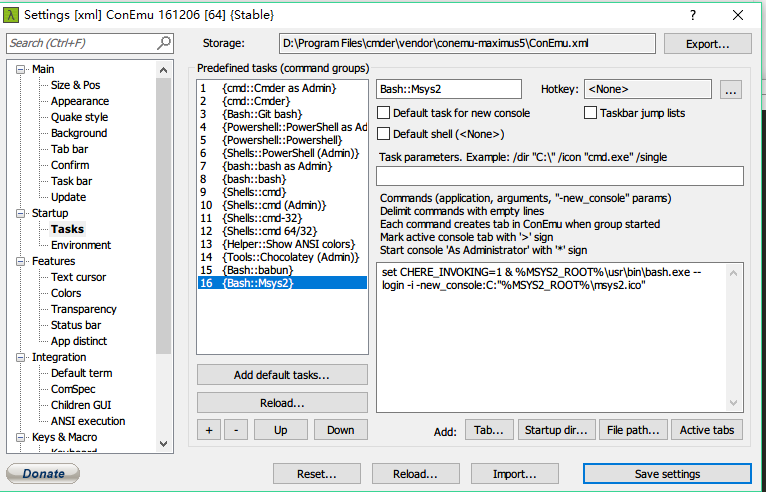
Task: Collapse the Main tree node
Action: [x=20, y=69]
